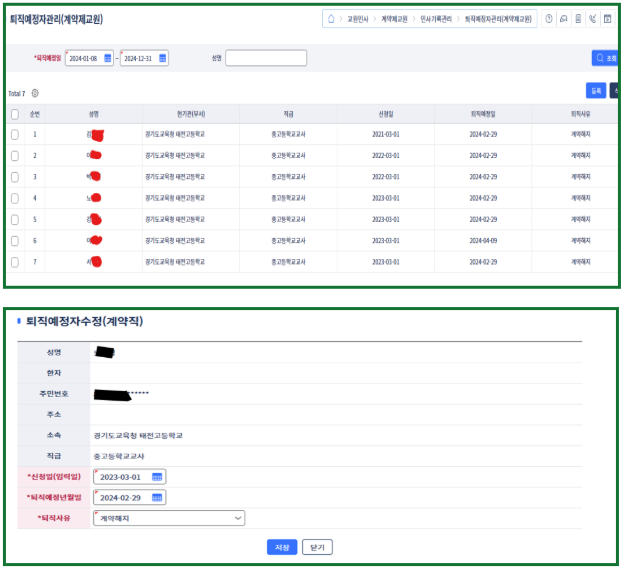Image resolution: width=621 pixels, height=571 pixels.
Task: Open calendar icon for 퇴직예정년월일 2024-02-29
Action: click(x=157, y=497)
